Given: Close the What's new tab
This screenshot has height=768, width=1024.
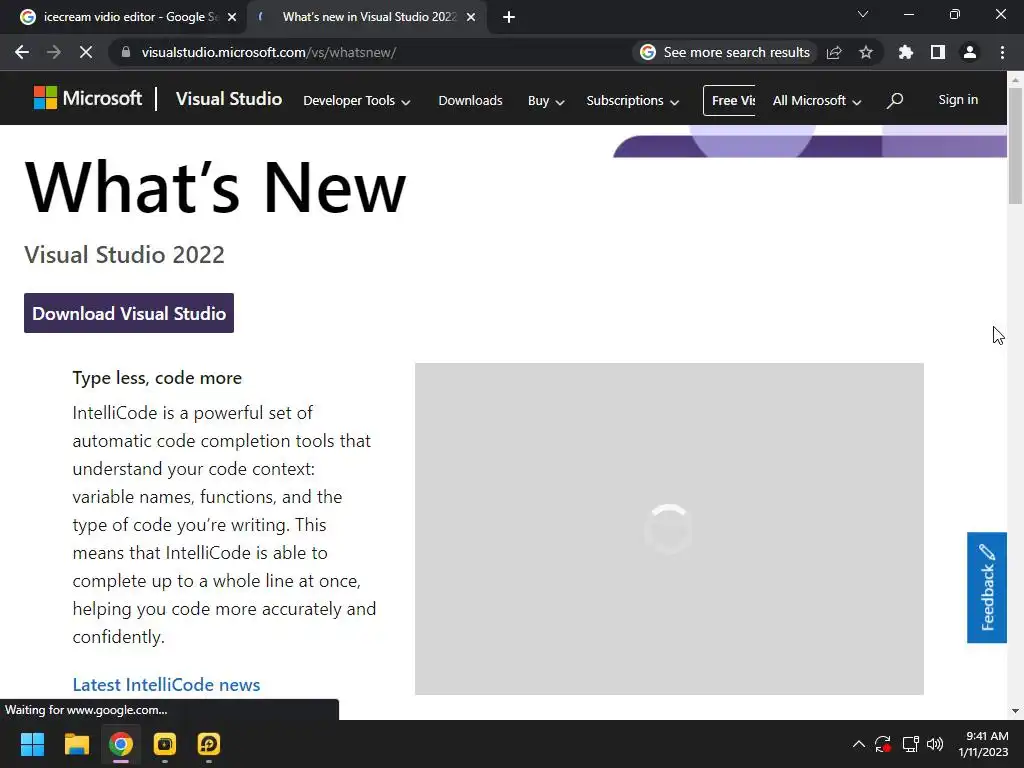Looking at the screenshot, I should pos(471,17).
